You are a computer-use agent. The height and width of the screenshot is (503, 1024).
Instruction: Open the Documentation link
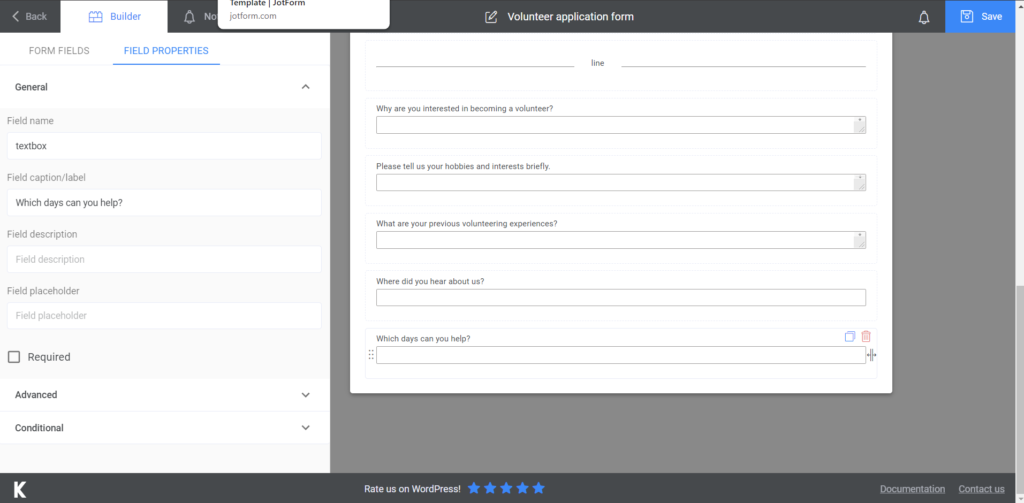(912, 489)
